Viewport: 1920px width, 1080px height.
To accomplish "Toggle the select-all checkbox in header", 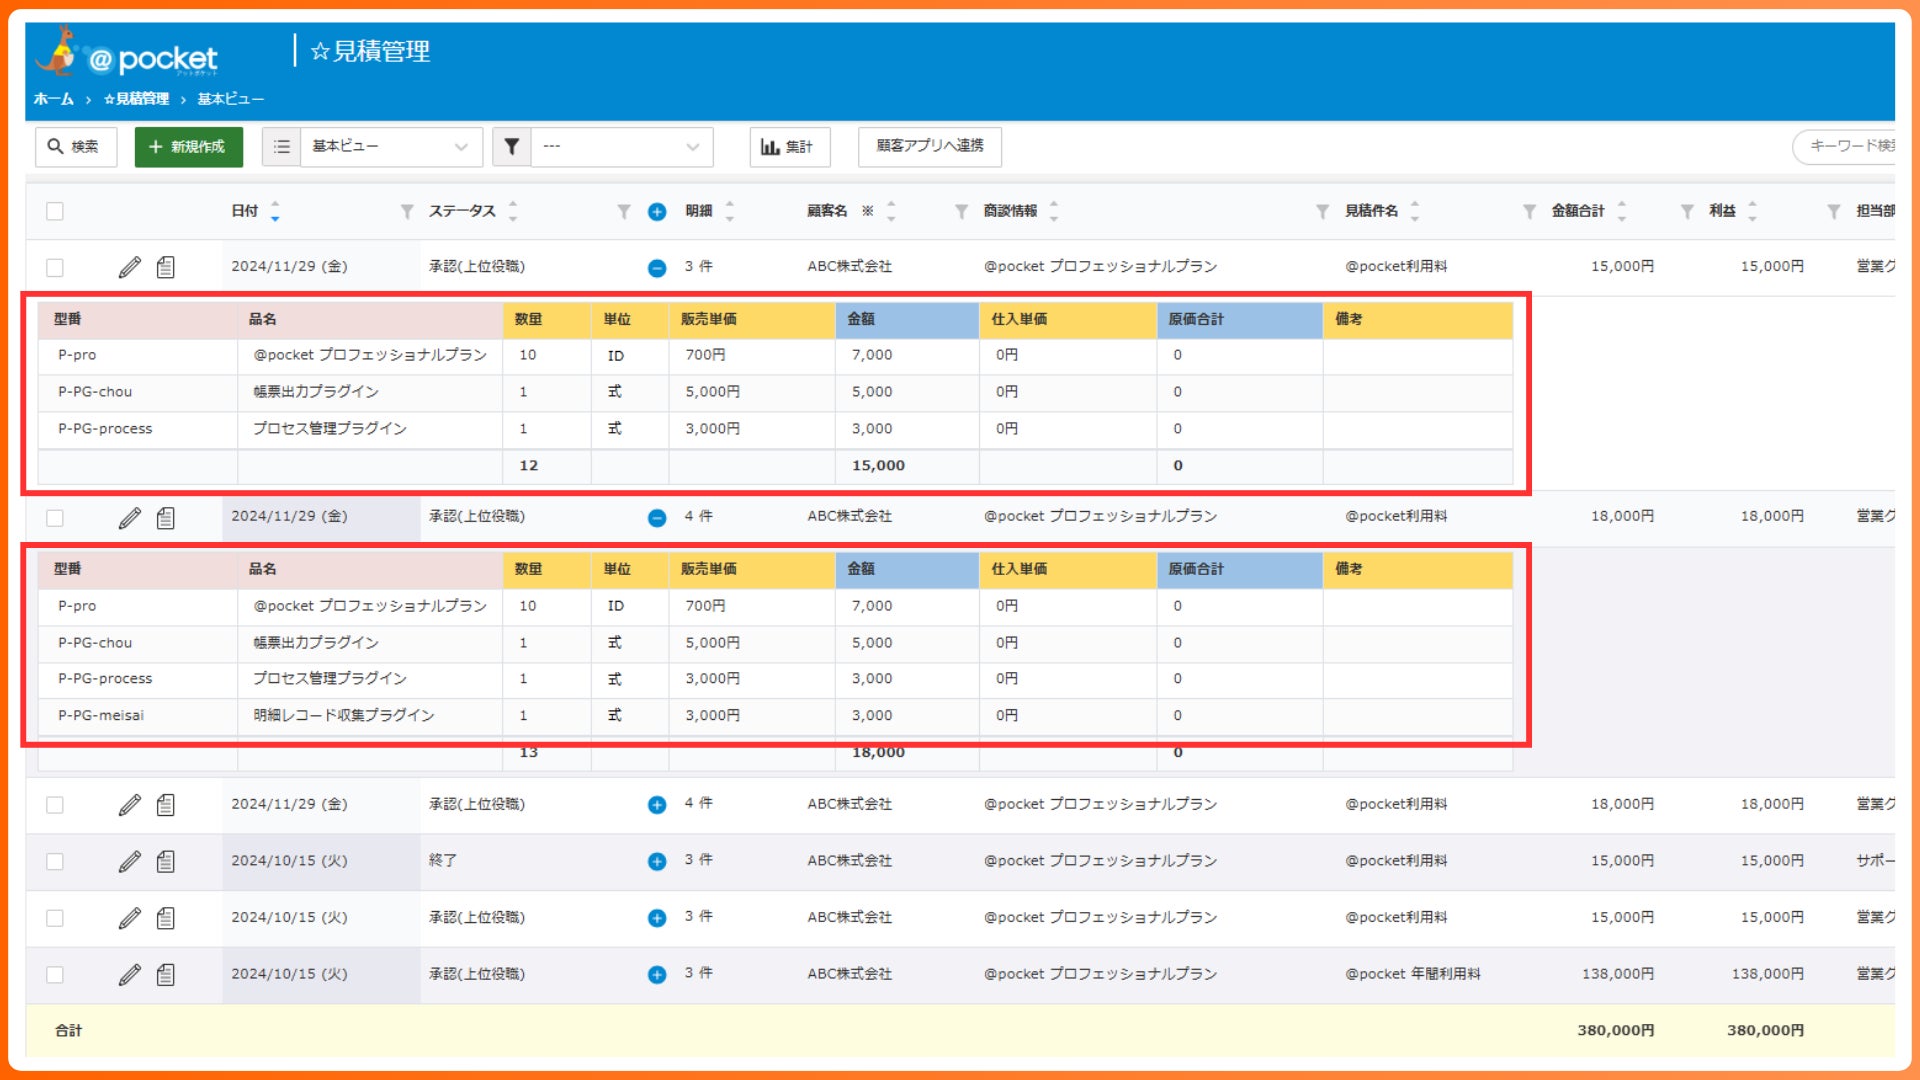I will coord(55,211).
